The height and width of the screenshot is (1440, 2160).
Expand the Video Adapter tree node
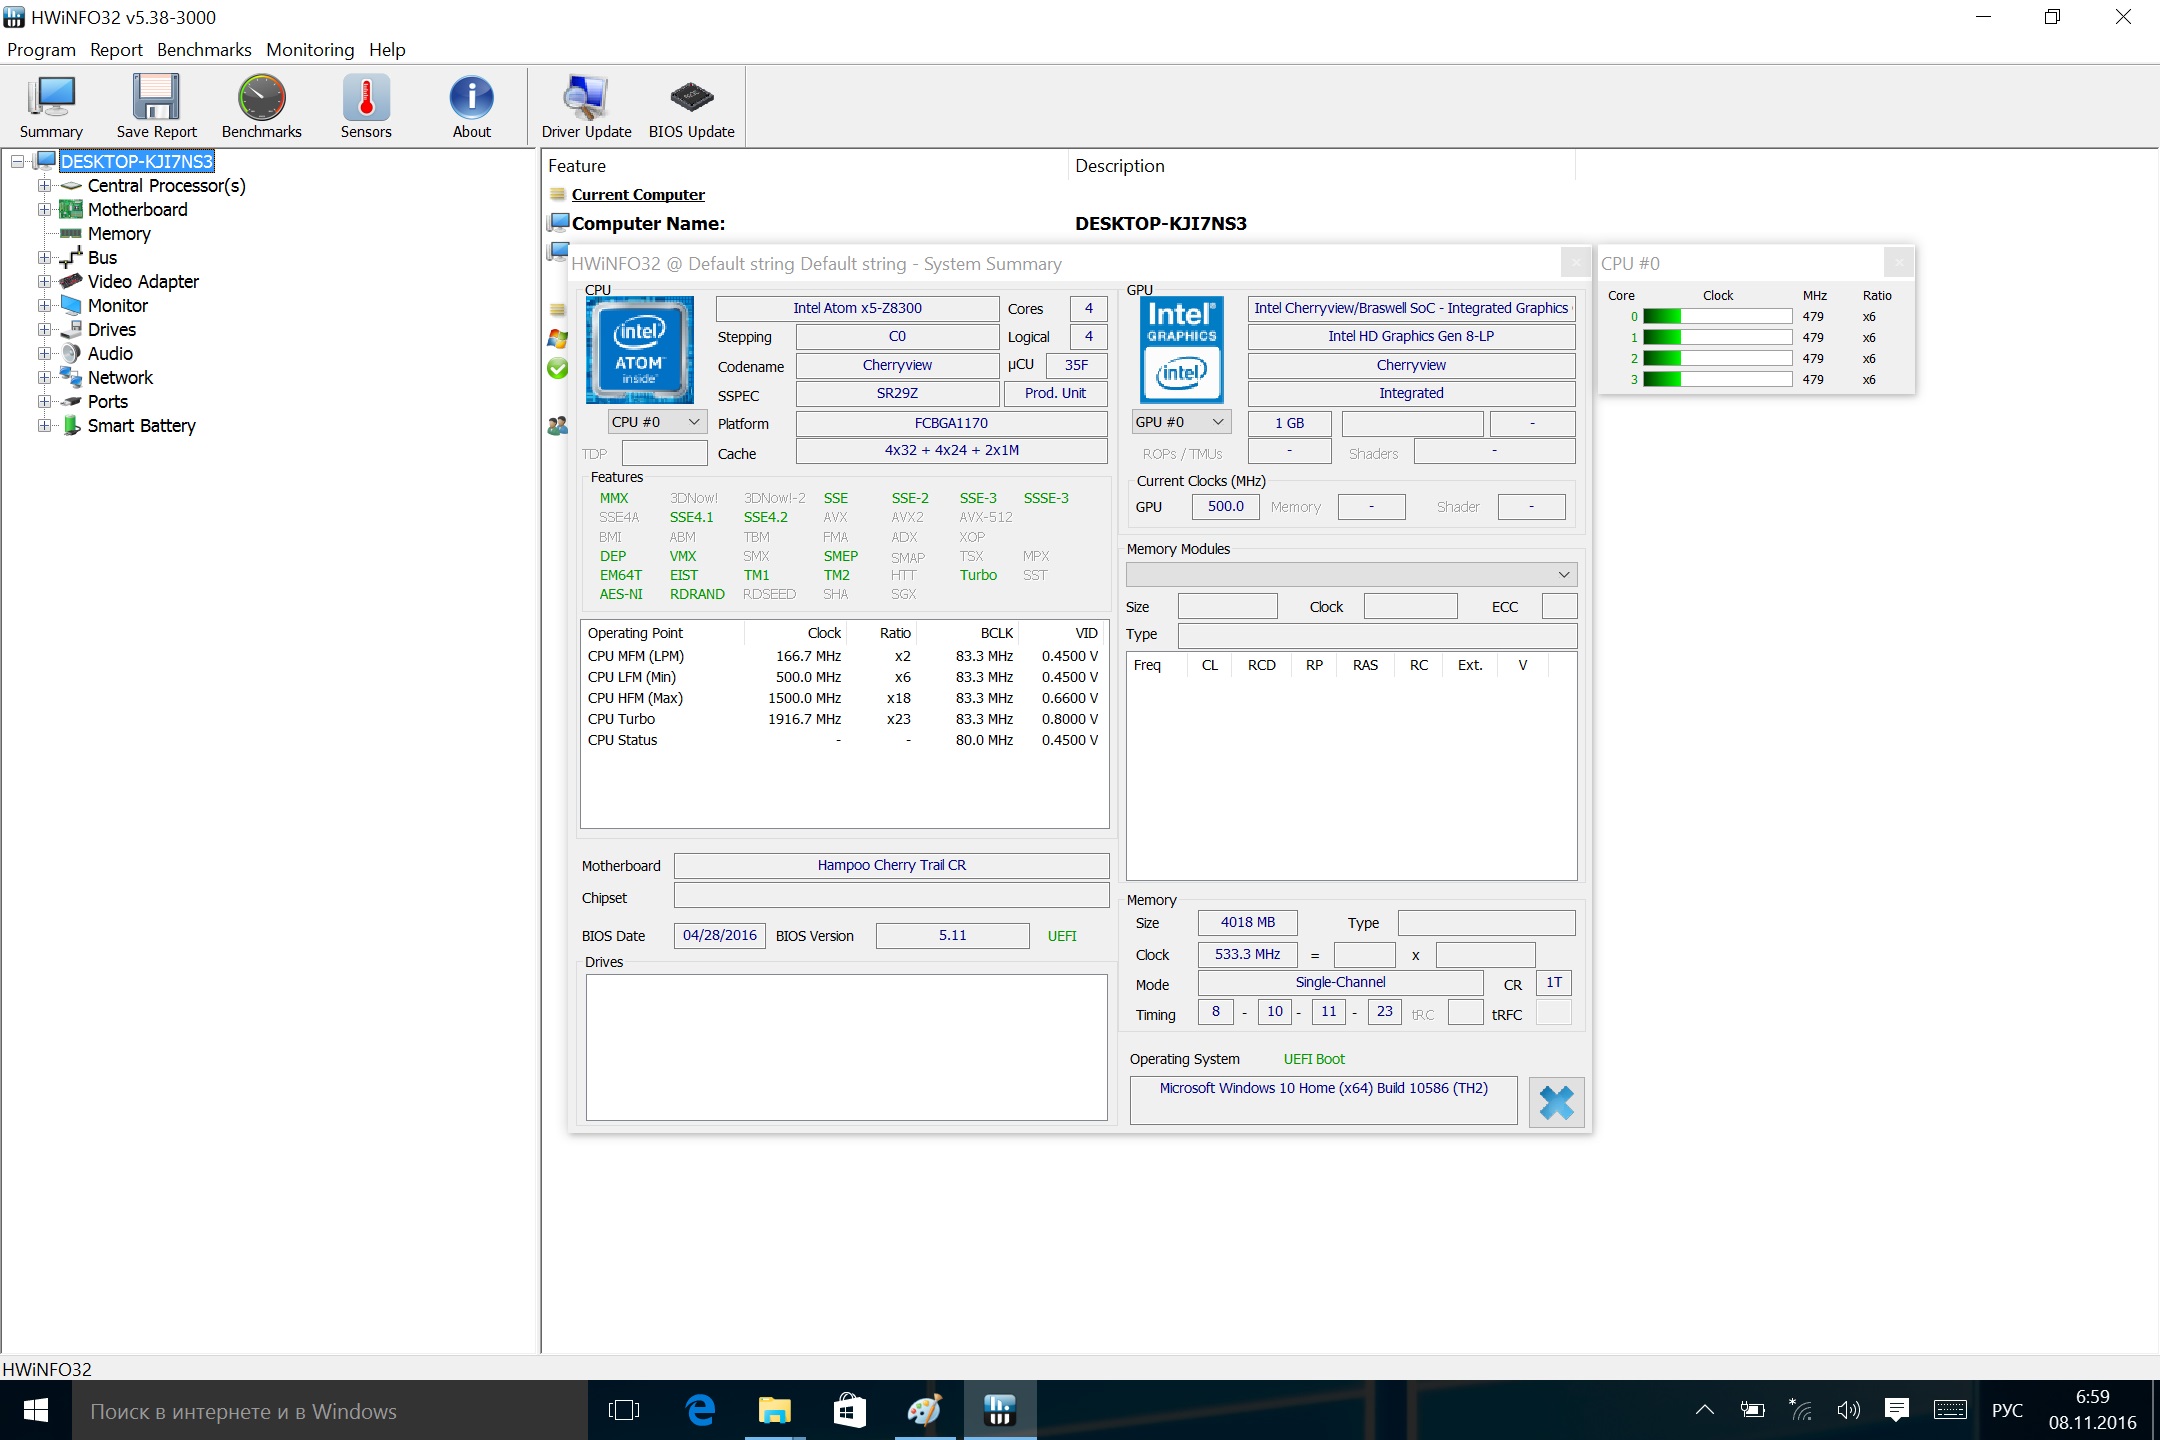[x=44, y=281]
